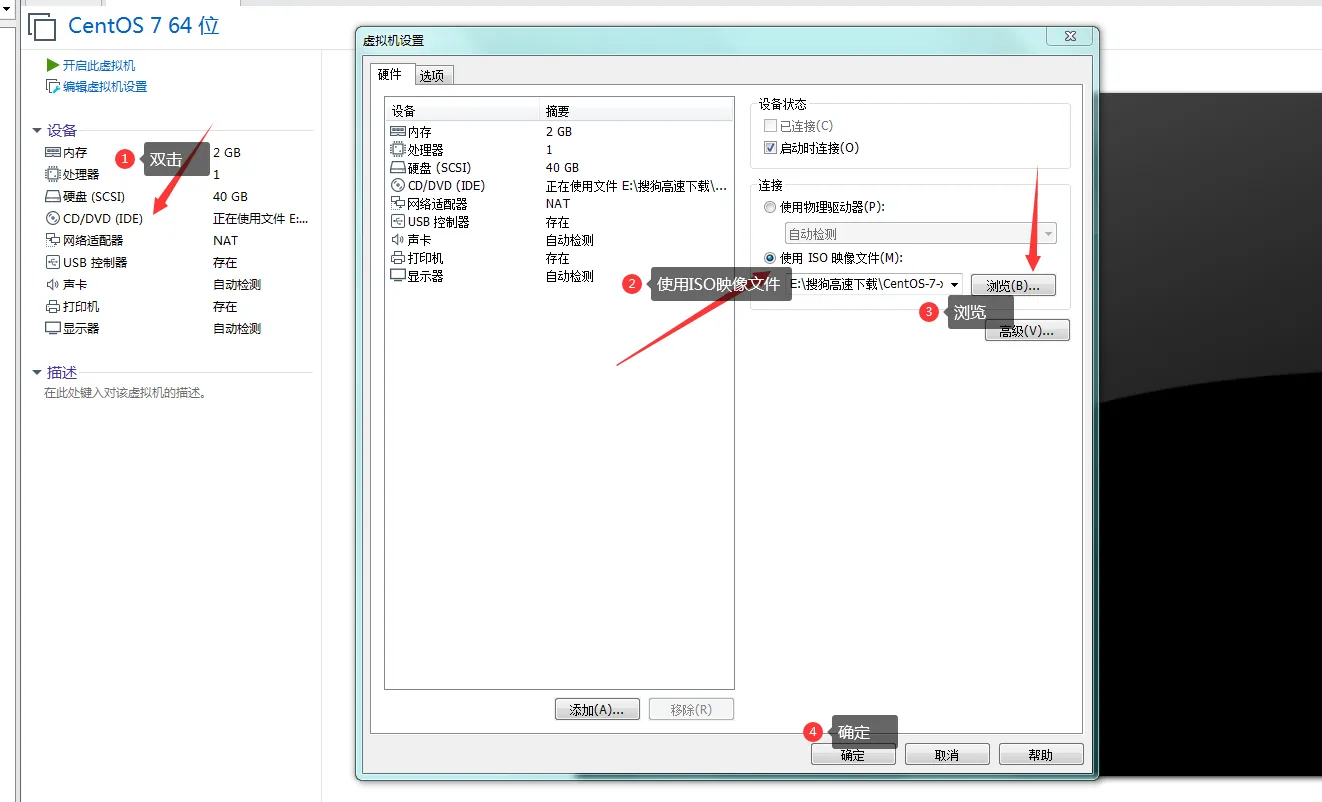This screenshot has height=802, width=1322.
Task: Select the 网络适配器 network icon in left panel
Action: [x=53, y=240]
